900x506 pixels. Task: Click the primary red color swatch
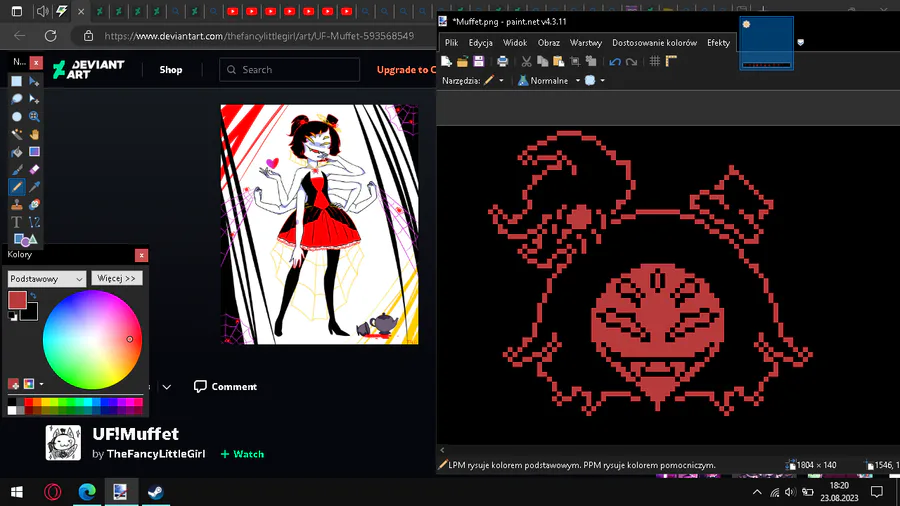tap(17, 300)
